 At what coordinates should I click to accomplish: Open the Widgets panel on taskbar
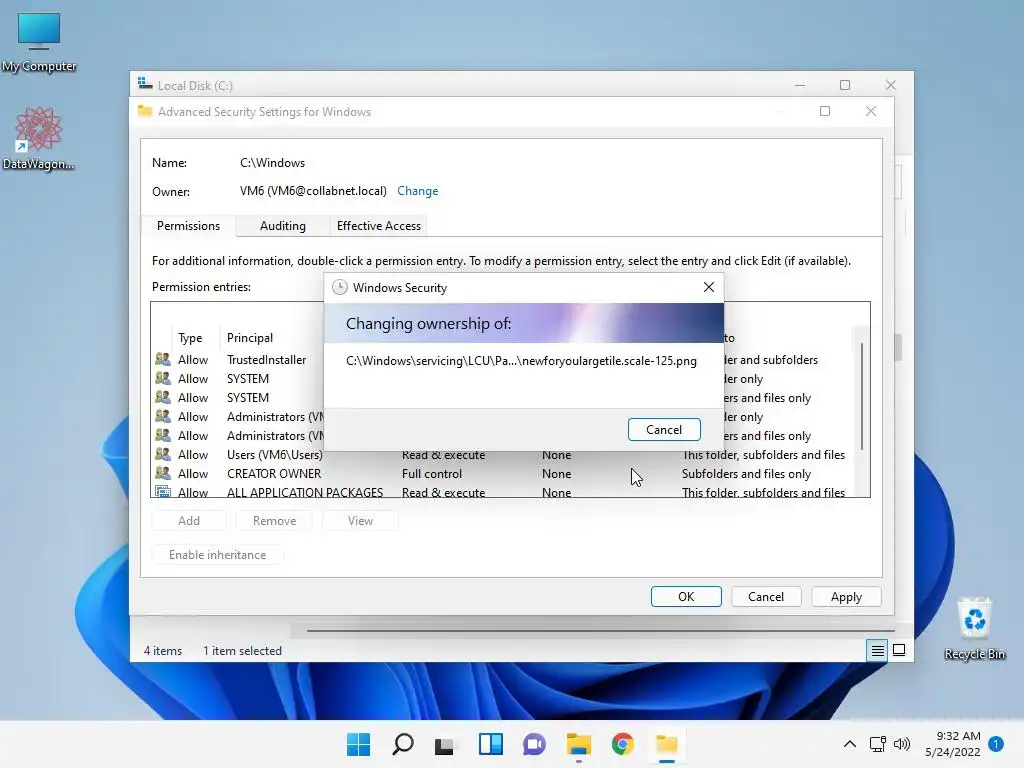490,744
